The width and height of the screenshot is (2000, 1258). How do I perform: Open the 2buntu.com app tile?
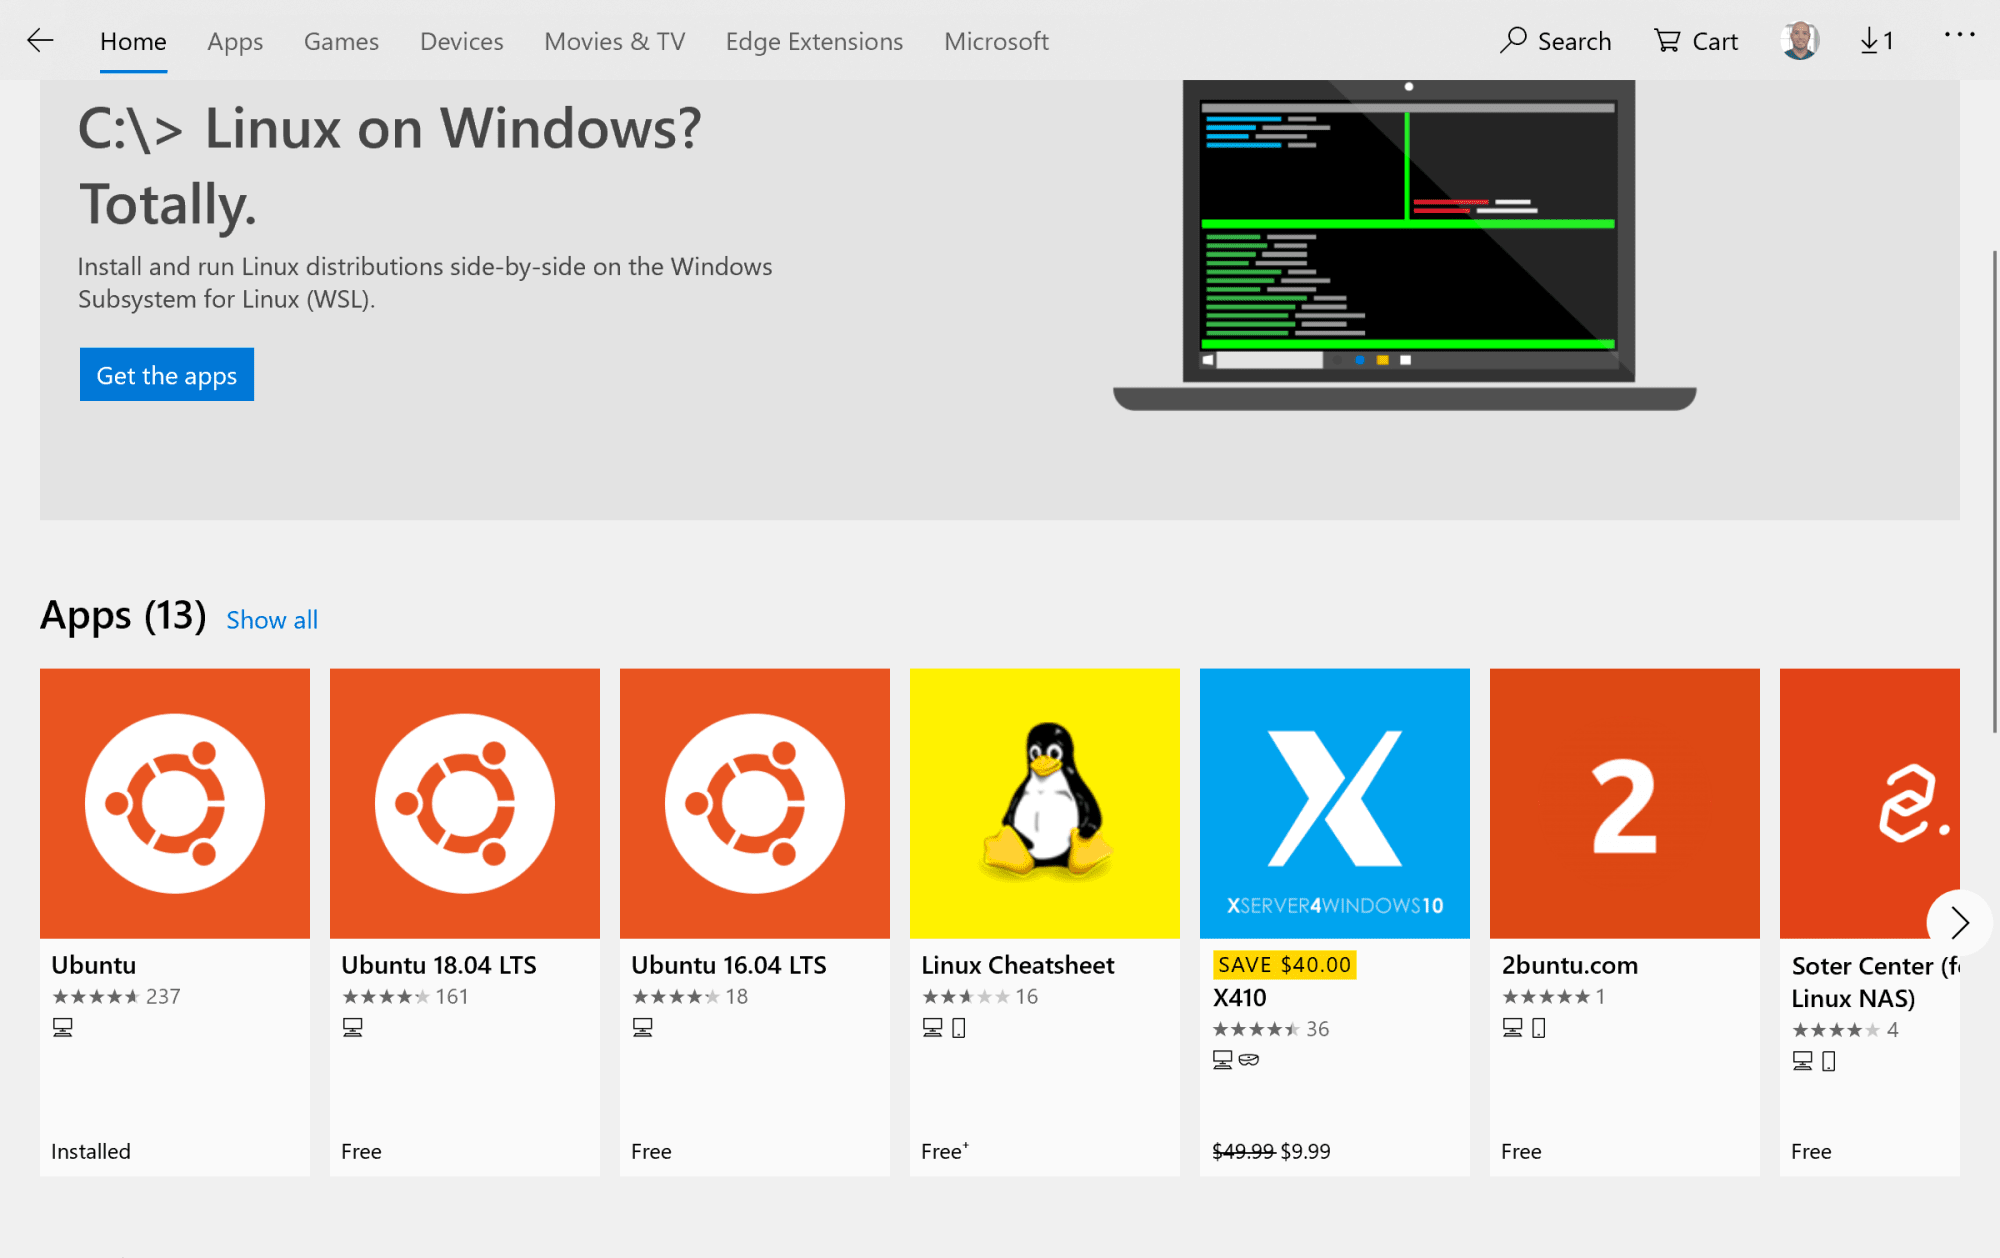pos(1624,803)
